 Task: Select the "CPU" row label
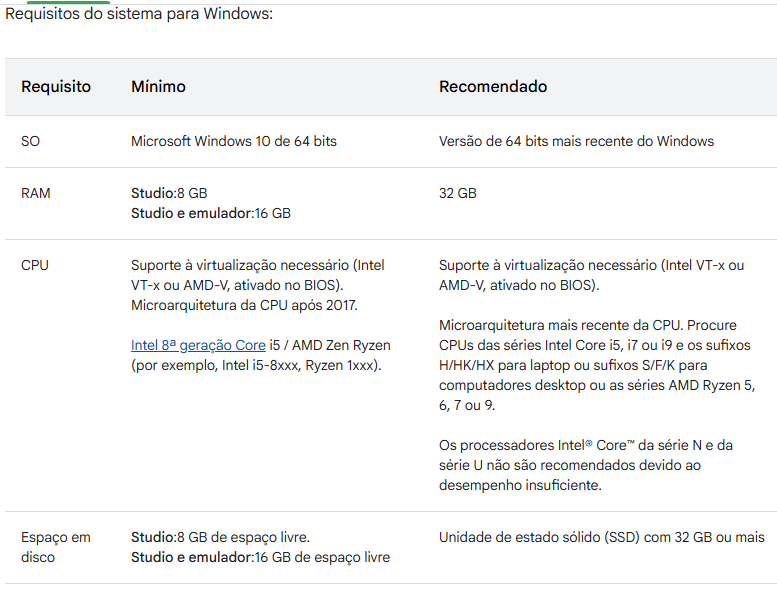click(35, 265)
